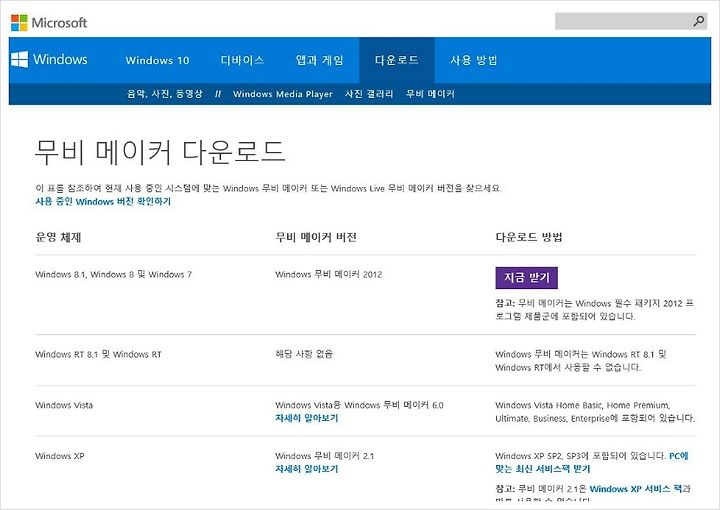Image resolution: width=720 pixels, height=510 pixels.
Task: Click Windows Vista용 Windows 무비 메이커 6.0 text
Action: (359, 405)
